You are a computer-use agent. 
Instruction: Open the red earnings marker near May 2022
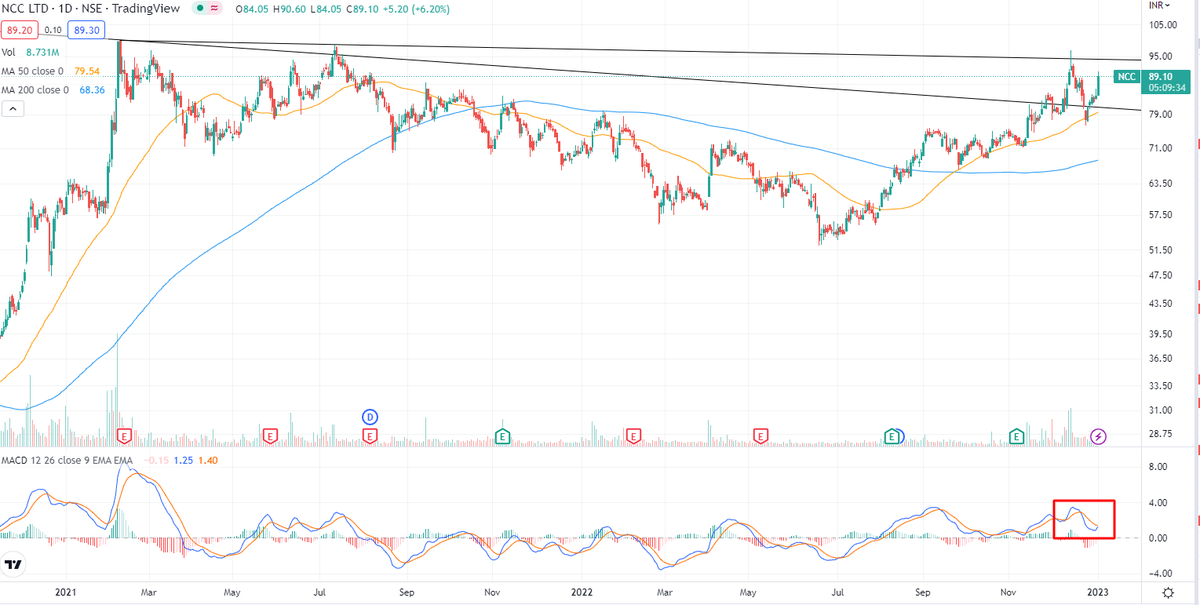click(761, 436)
